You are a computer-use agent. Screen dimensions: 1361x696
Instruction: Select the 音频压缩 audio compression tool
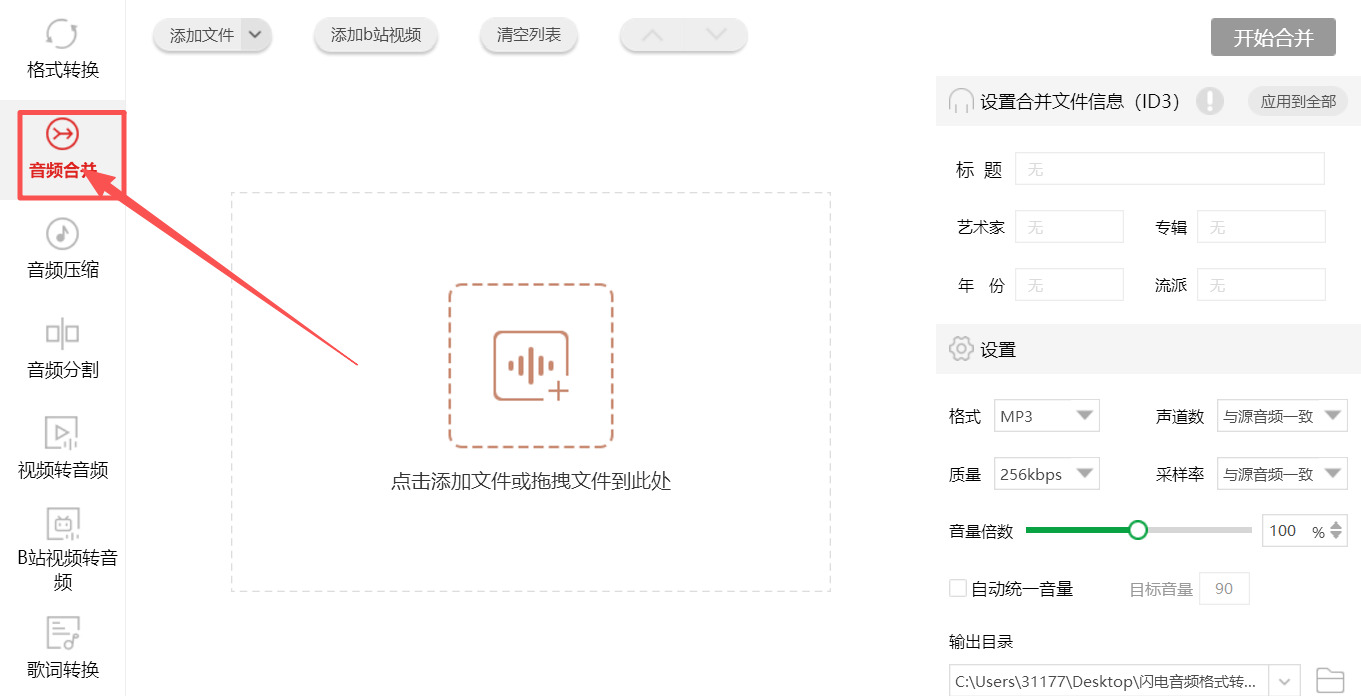coord(61,246)
